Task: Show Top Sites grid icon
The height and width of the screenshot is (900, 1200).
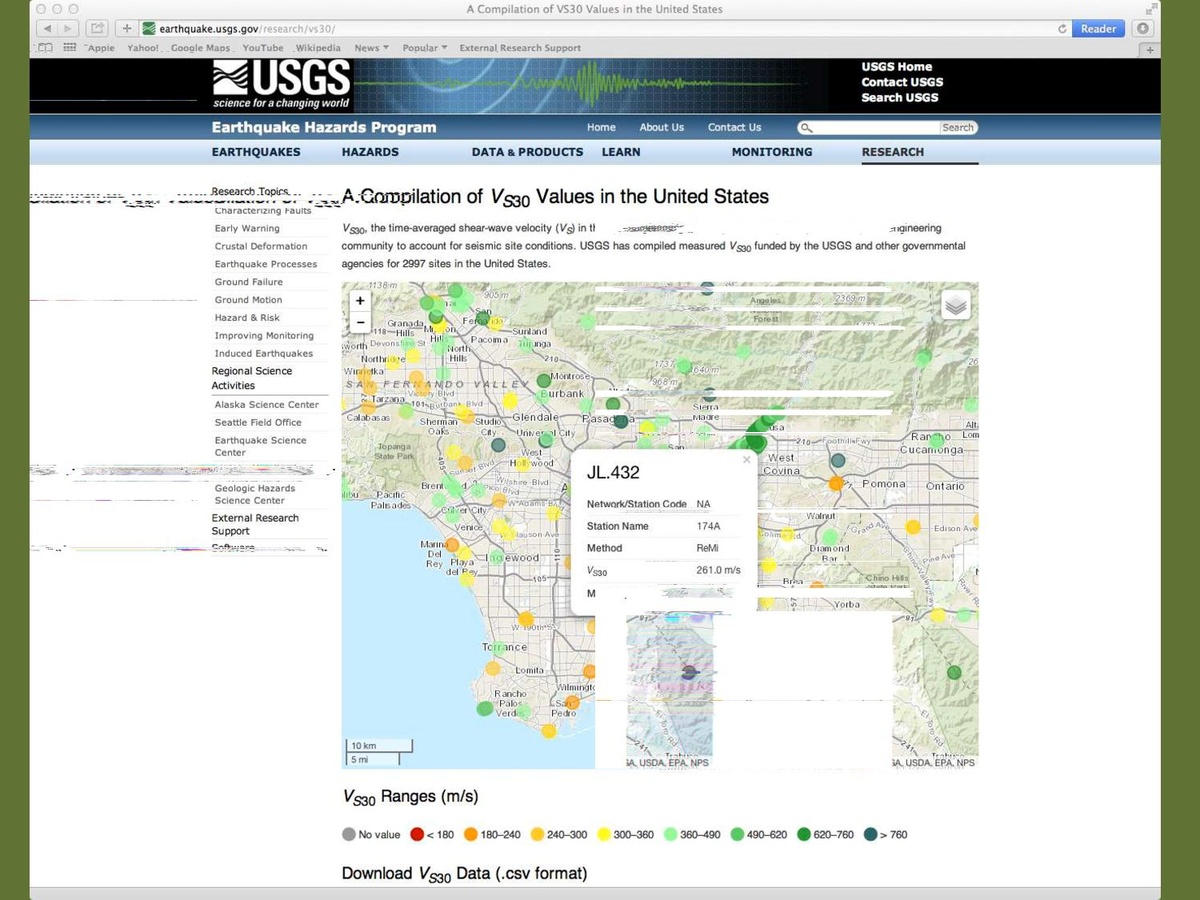Action: (70, 48)
